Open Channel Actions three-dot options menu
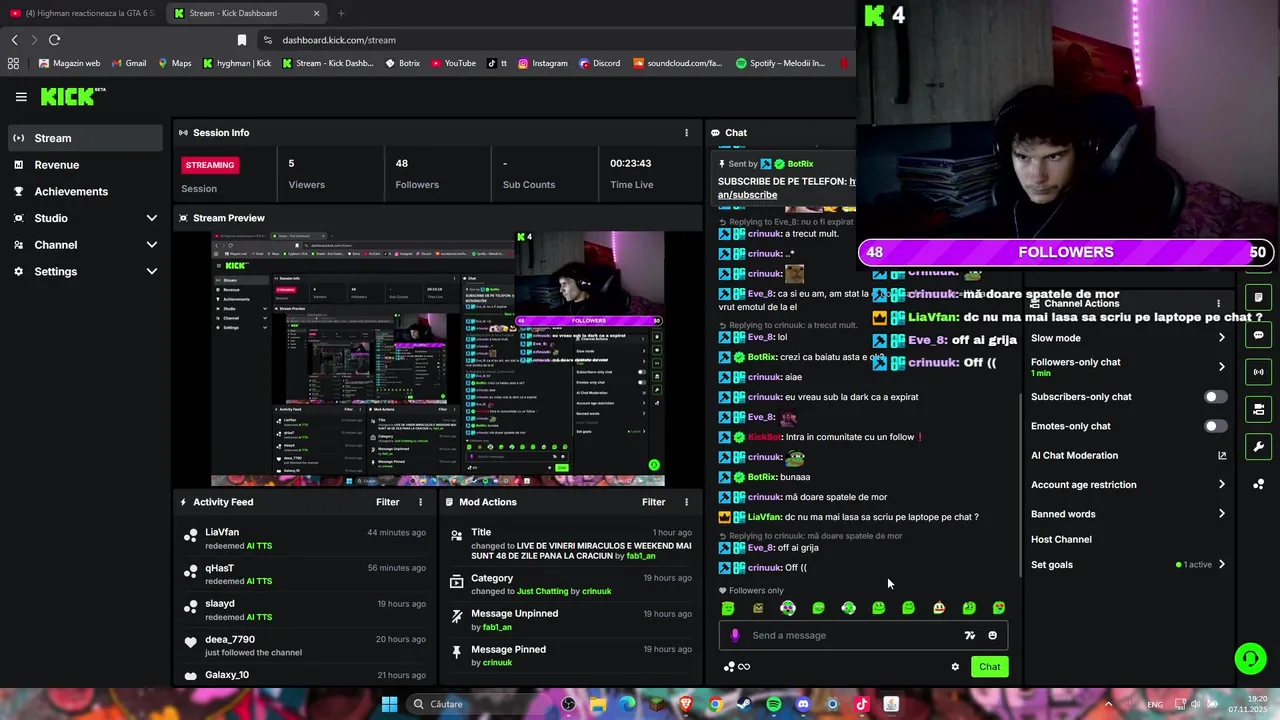The width and height of the screenshot is (1280, 720). (1218, 303)
